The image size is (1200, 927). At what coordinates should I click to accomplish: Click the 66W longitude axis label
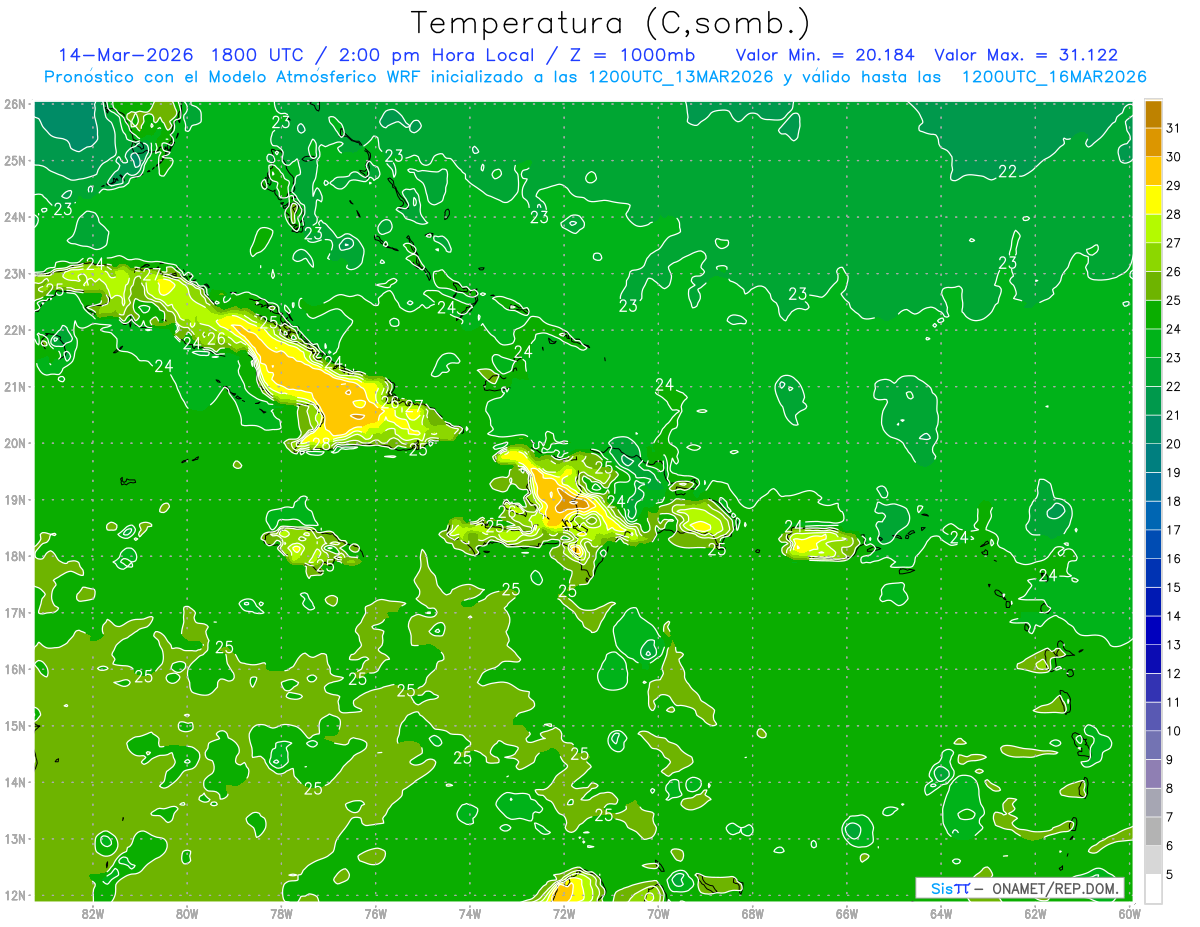point(847,913)
